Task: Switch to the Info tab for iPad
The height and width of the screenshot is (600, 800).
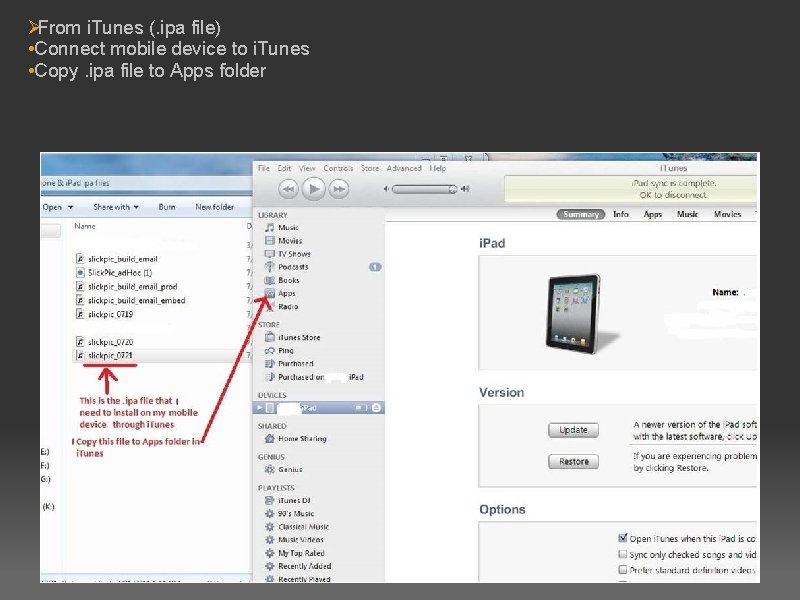Action: click(x=620, y=214)
